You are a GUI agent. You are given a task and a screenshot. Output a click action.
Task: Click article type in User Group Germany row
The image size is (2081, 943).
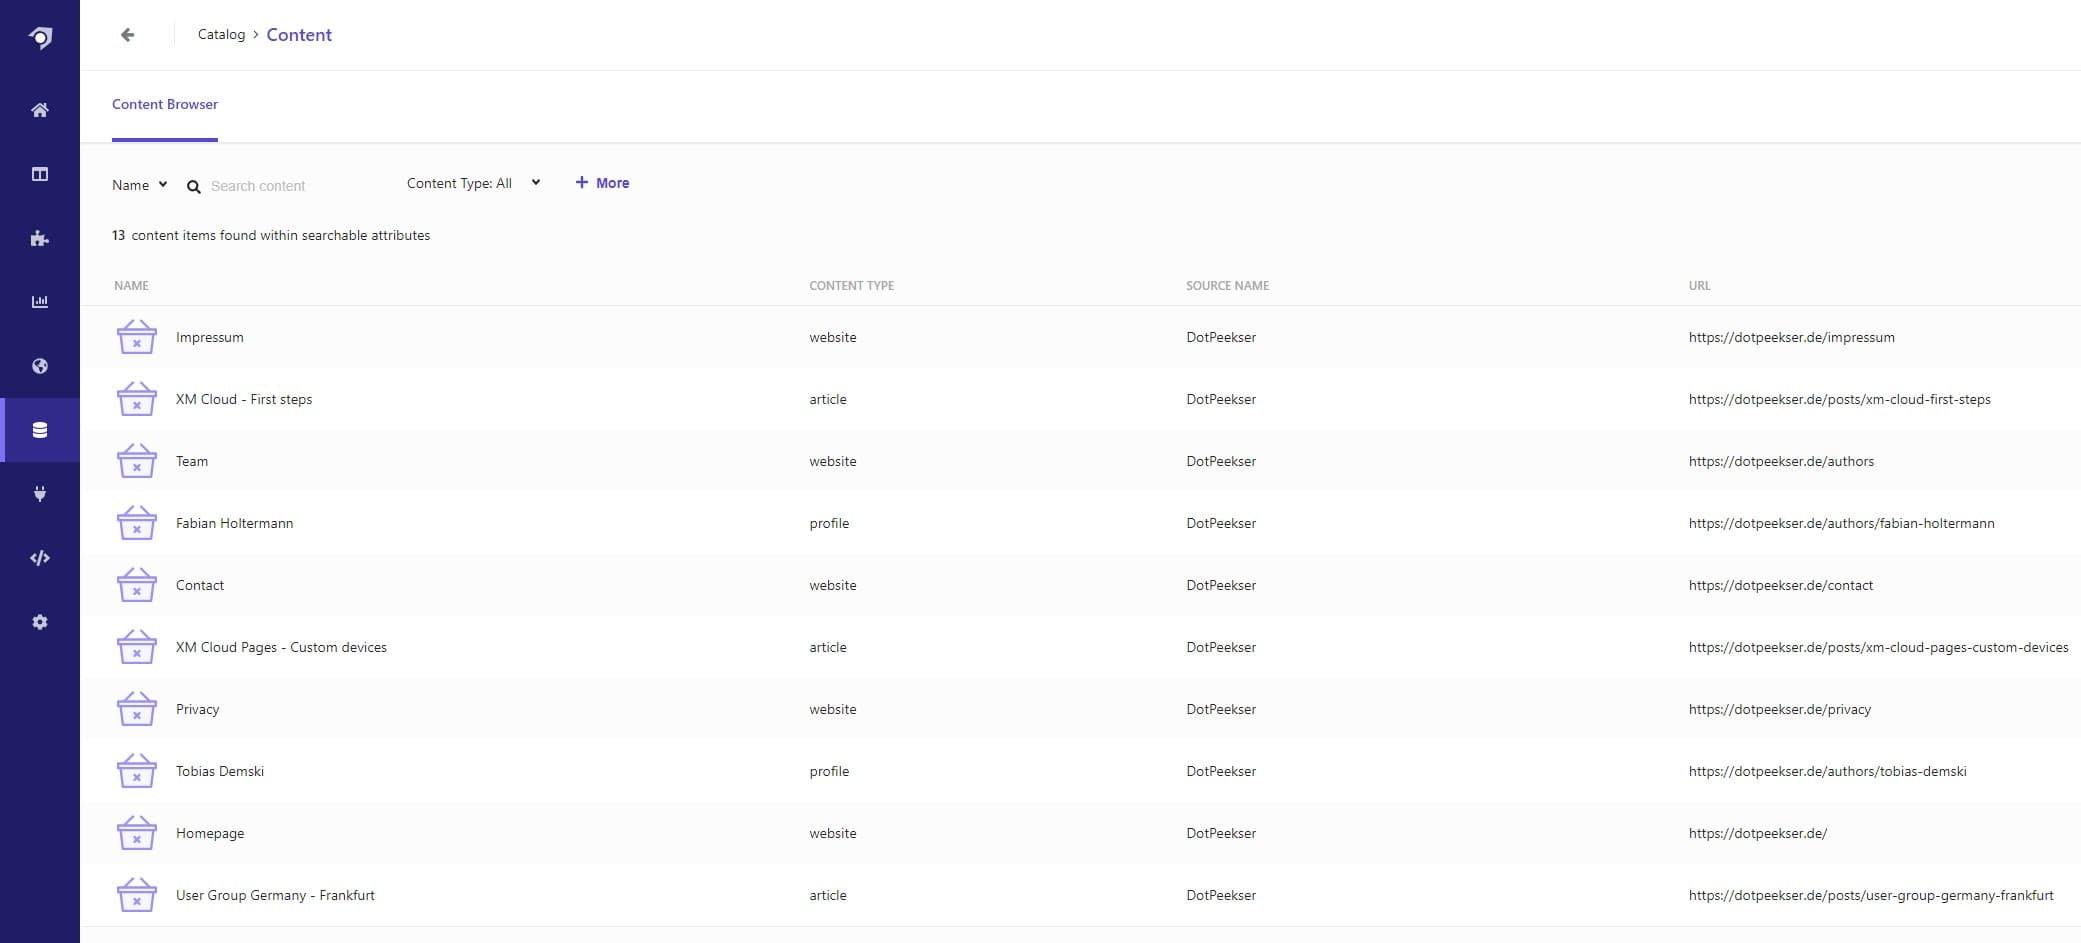coord(828,895)
